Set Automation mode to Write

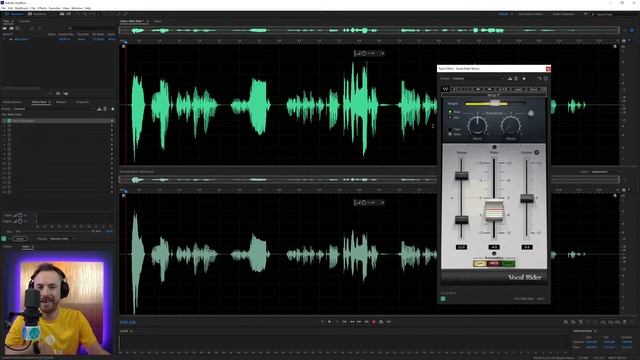click(494, 264)
